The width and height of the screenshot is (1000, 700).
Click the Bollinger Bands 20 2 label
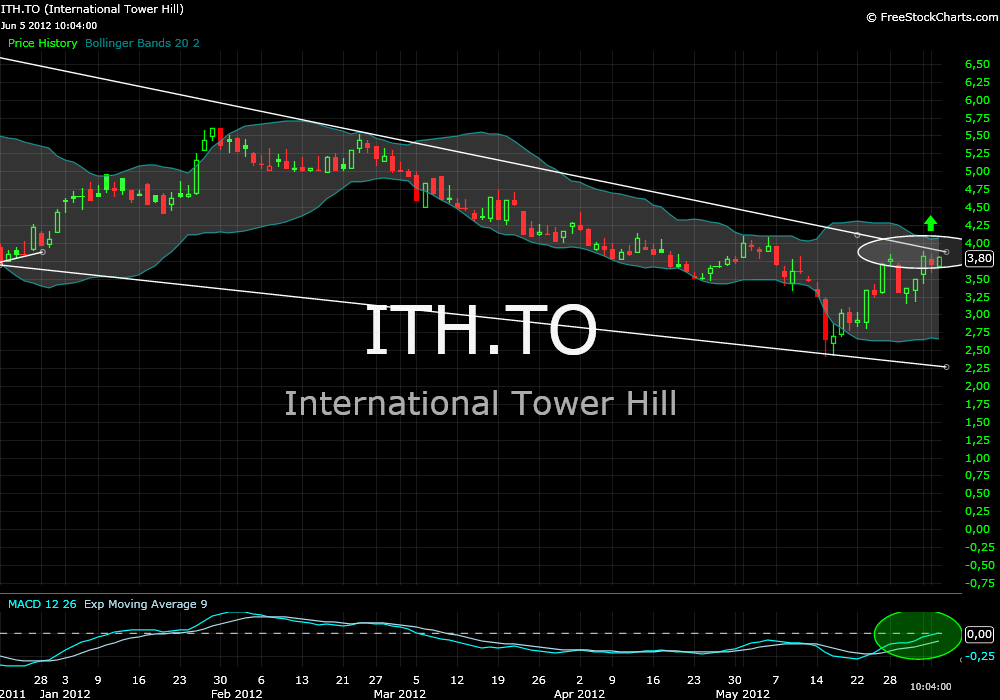[x=142, y=43]
